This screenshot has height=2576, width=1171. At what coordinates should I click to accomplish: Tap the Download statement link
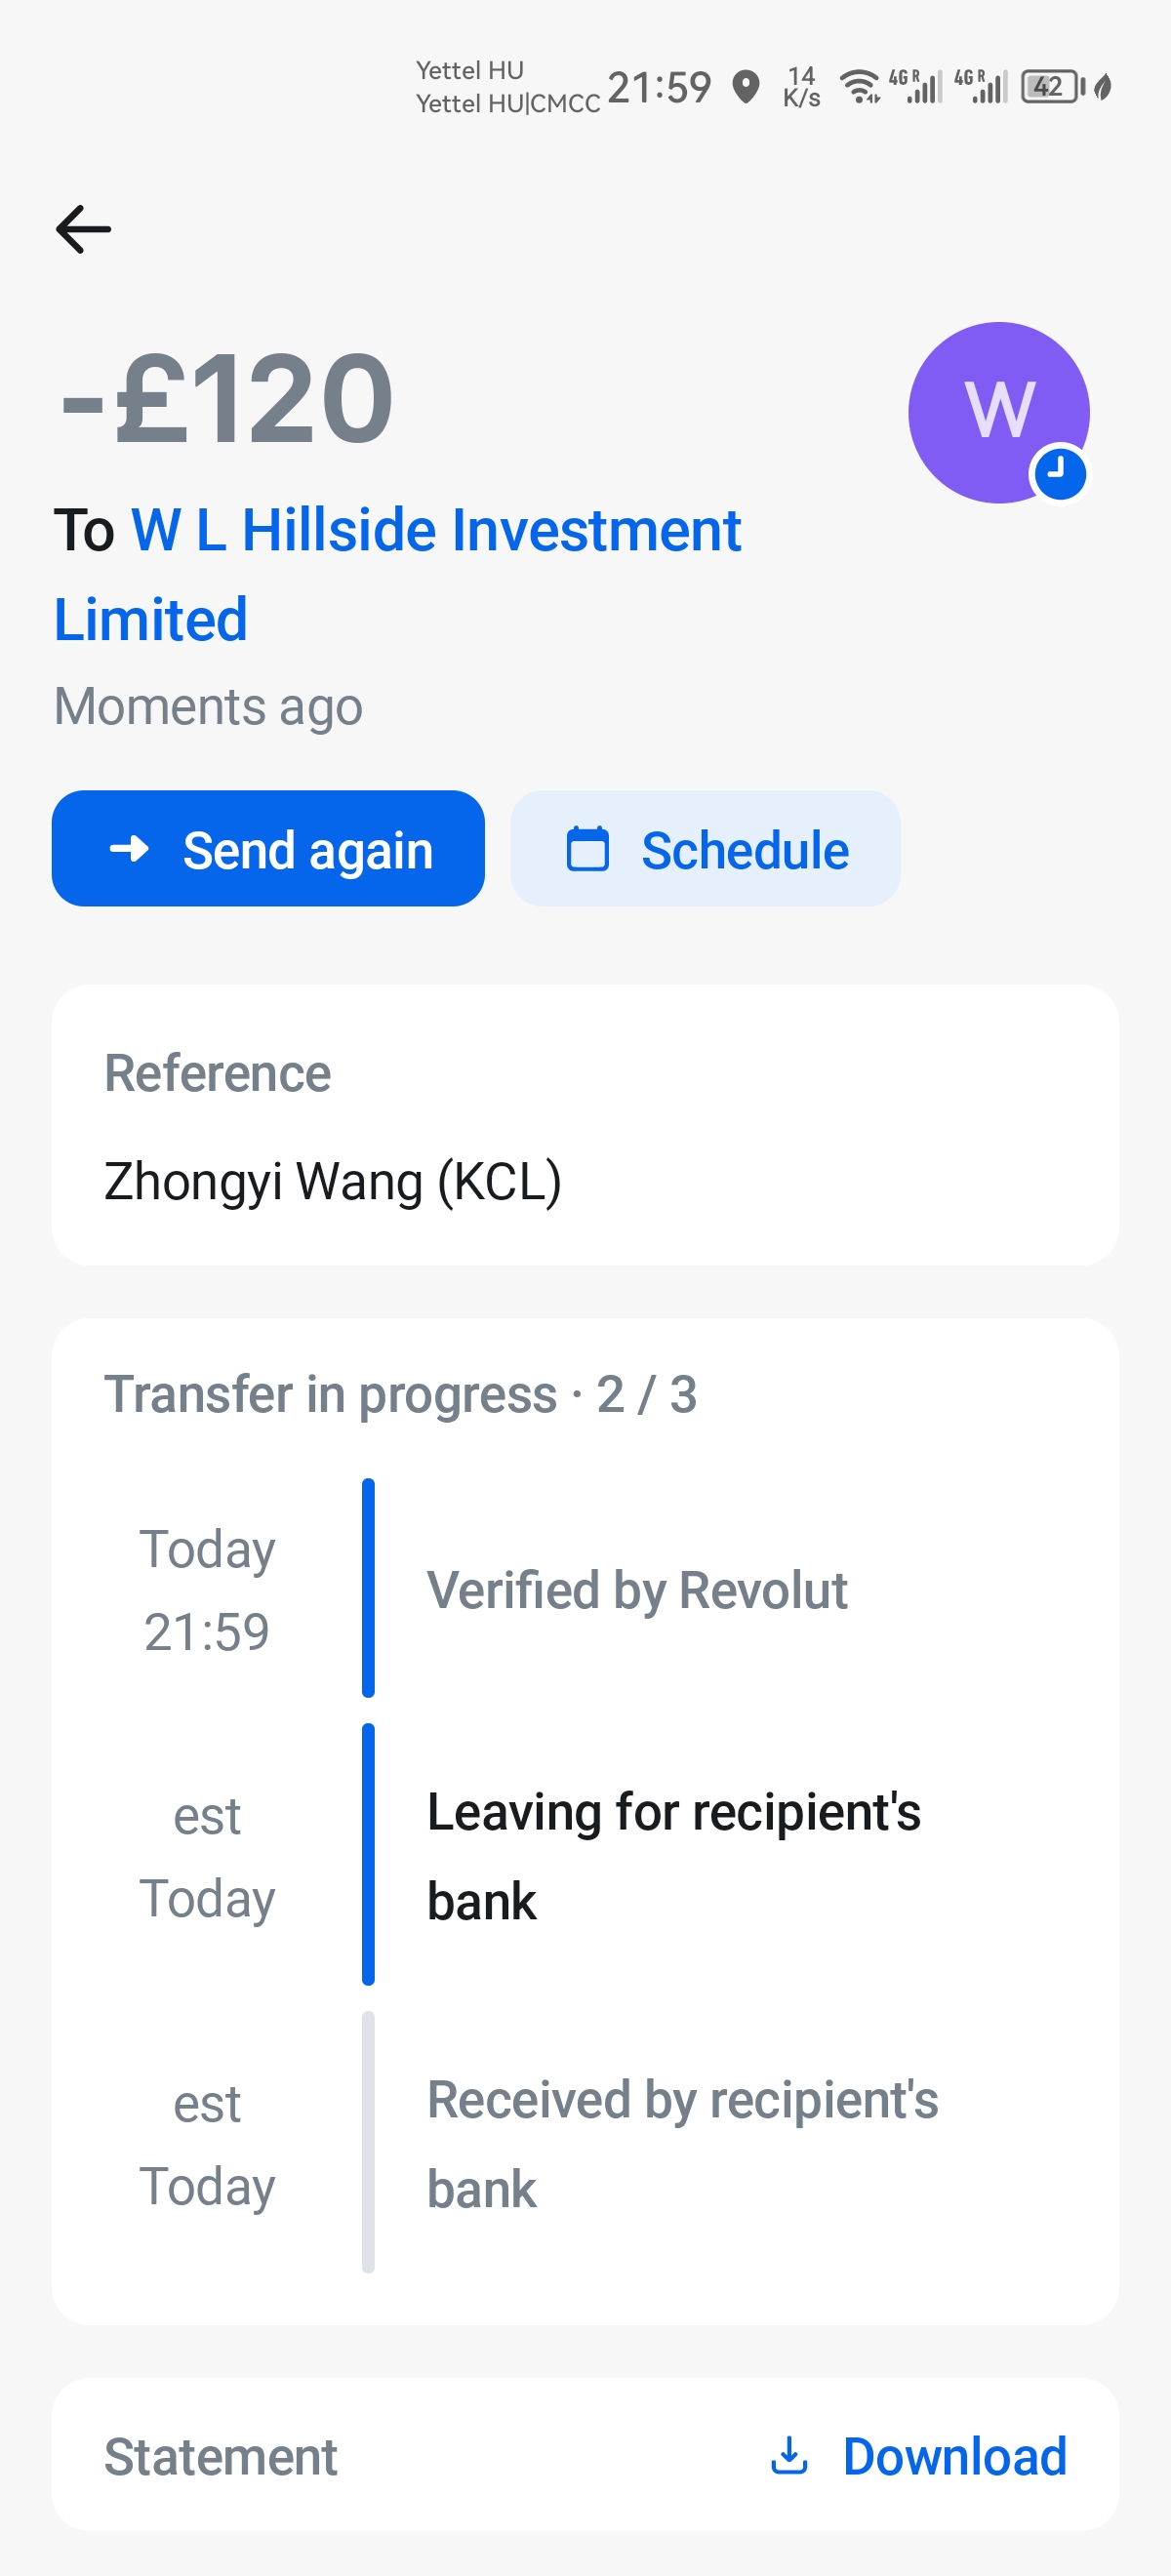tap(954, 2456)
